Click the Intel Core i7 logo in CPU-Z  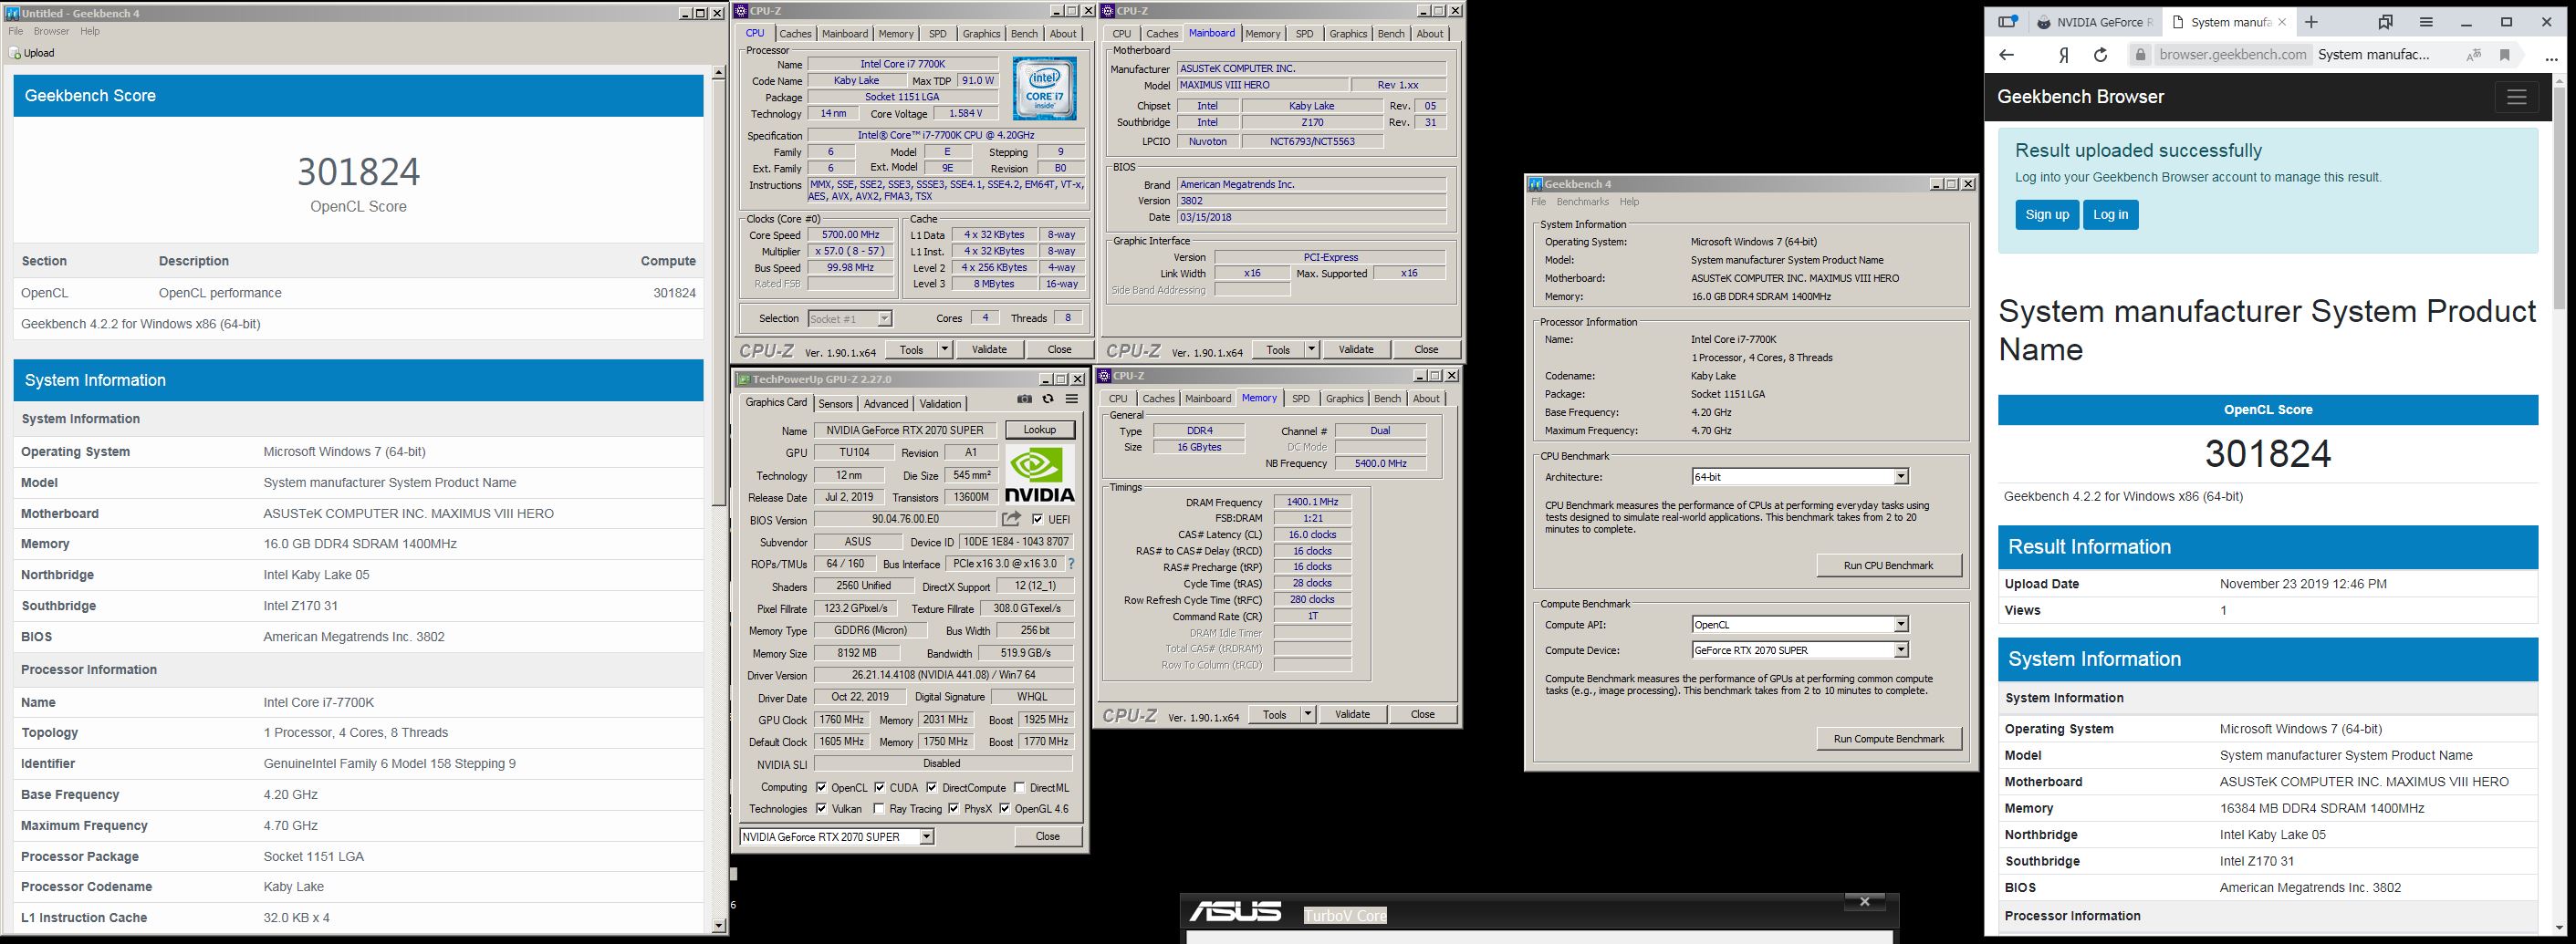(x=1044, y=89)
